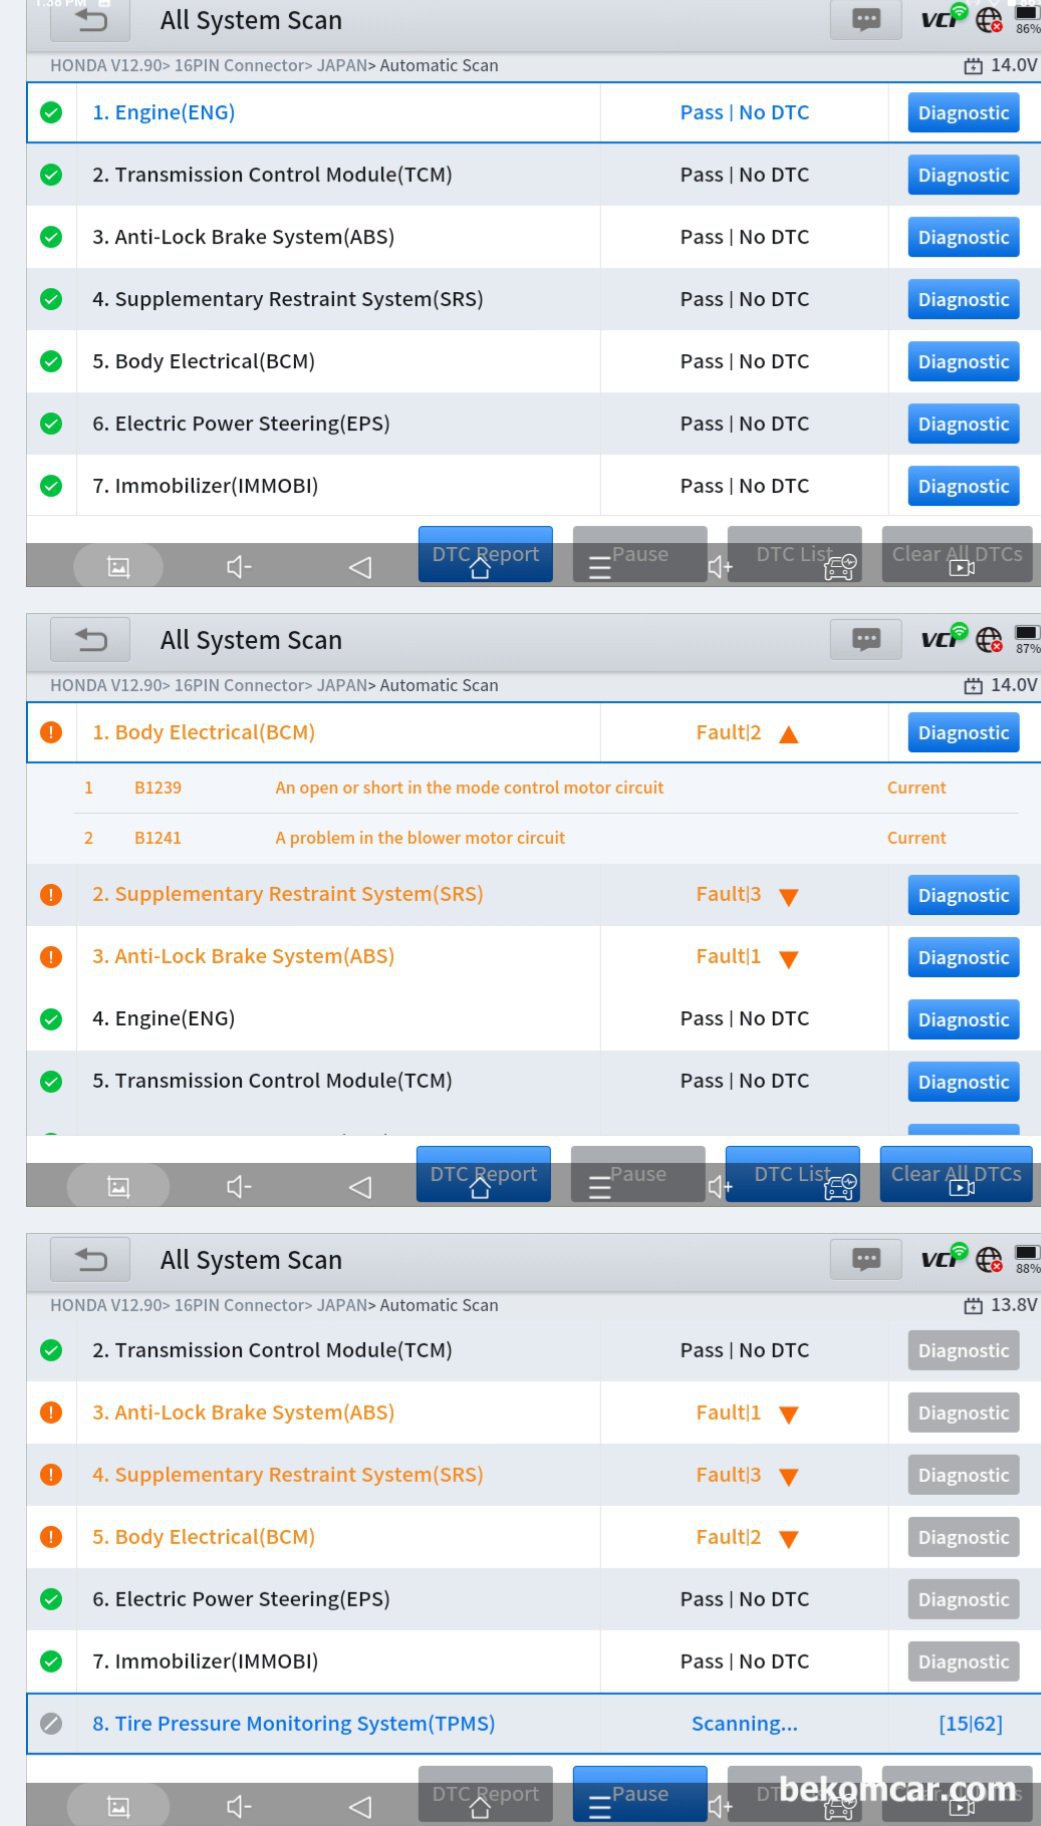This screenshot has width=1041, height=1826.
Task: Tap the triangle back icon in the top navigation bar
Action: tap(360, 567)
